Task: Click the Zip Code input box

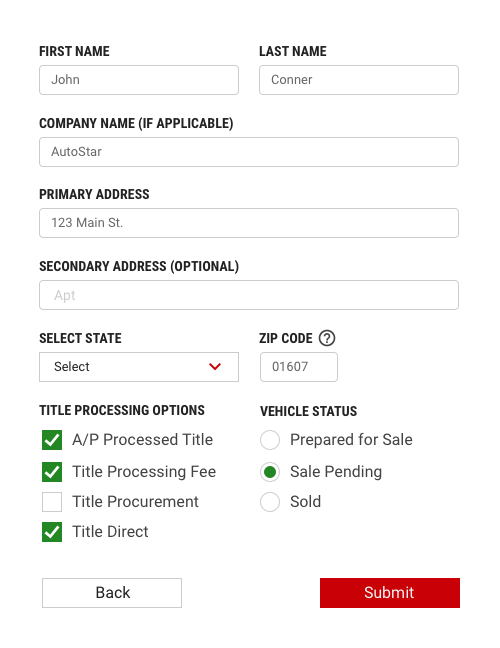Action: [299, 367]
